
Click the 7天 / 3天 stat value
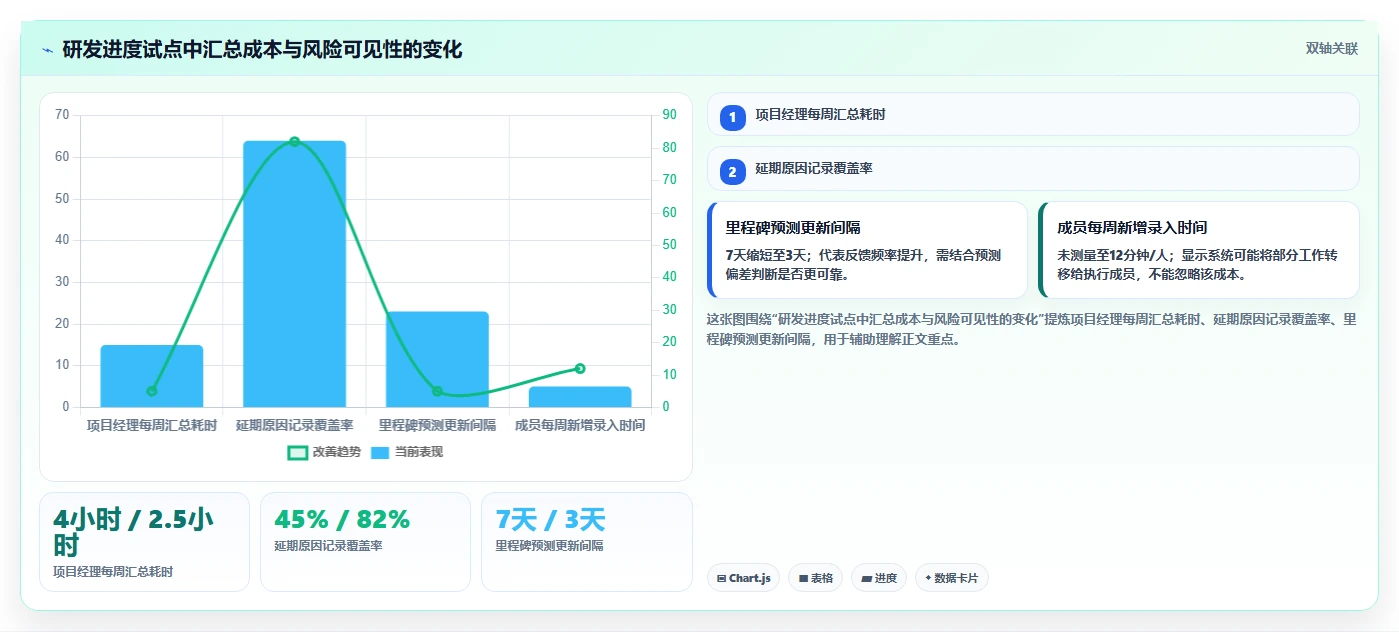click(x=551, y=519)
